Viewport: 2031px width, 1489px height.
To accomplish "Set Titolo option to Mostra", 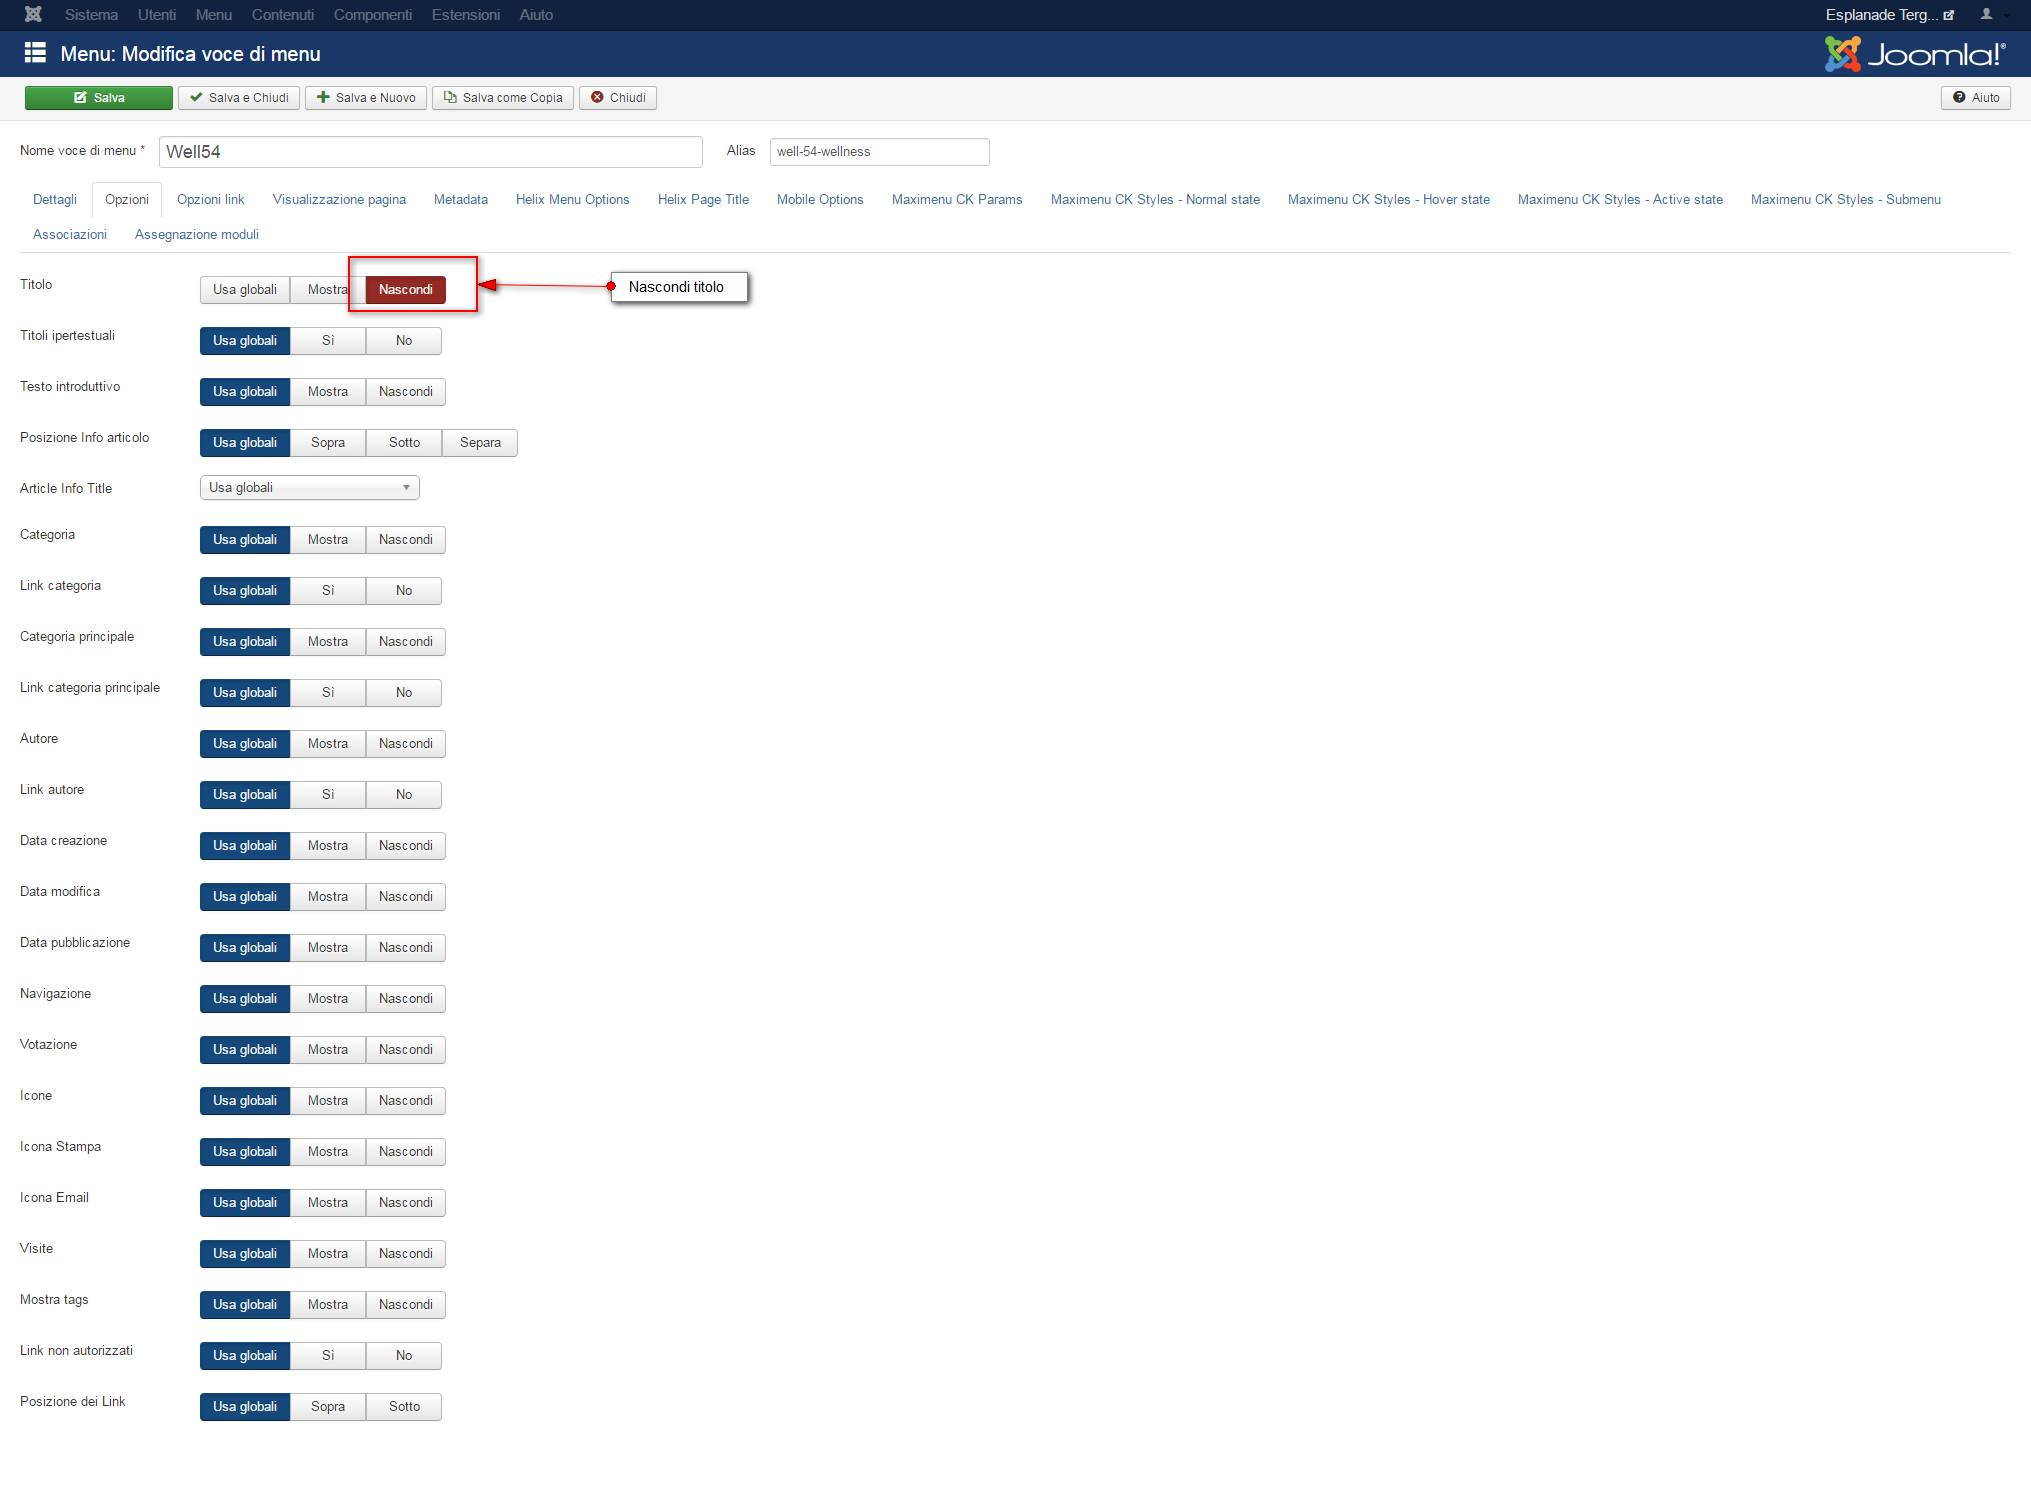I will 327,289.
